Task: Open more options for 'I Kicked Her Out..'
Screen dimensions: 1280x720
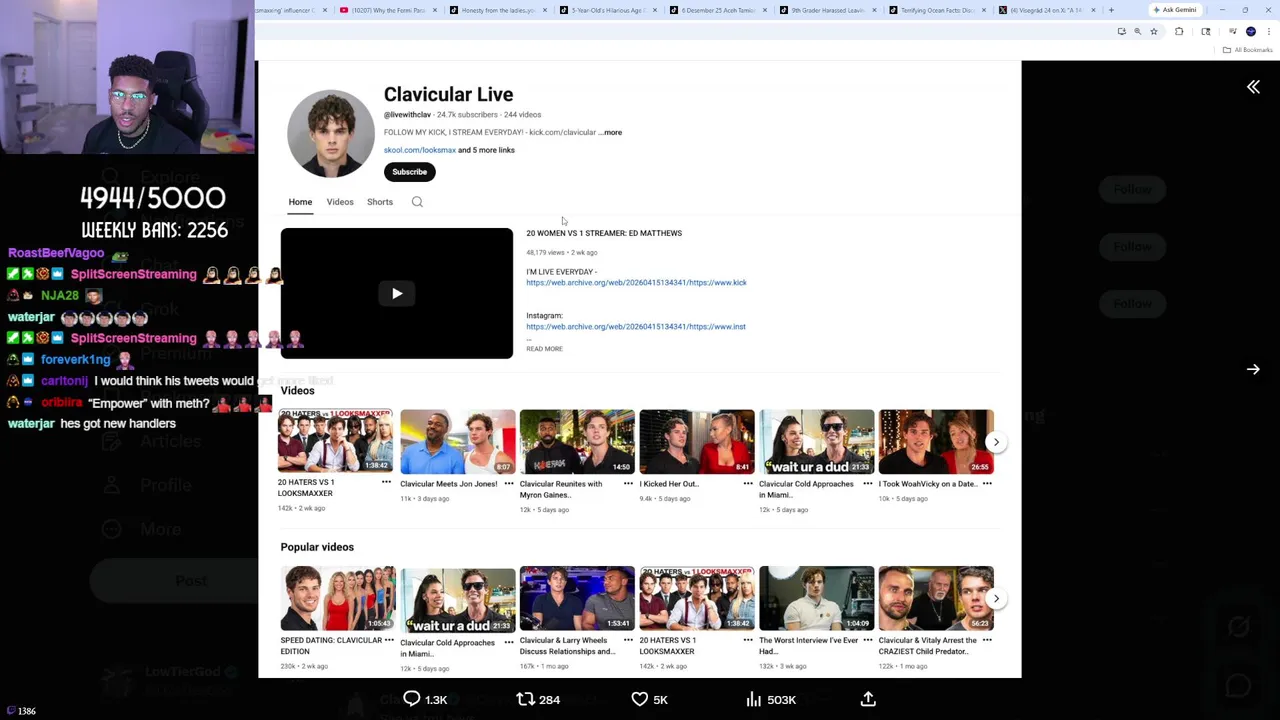Action: click(748, 484)
